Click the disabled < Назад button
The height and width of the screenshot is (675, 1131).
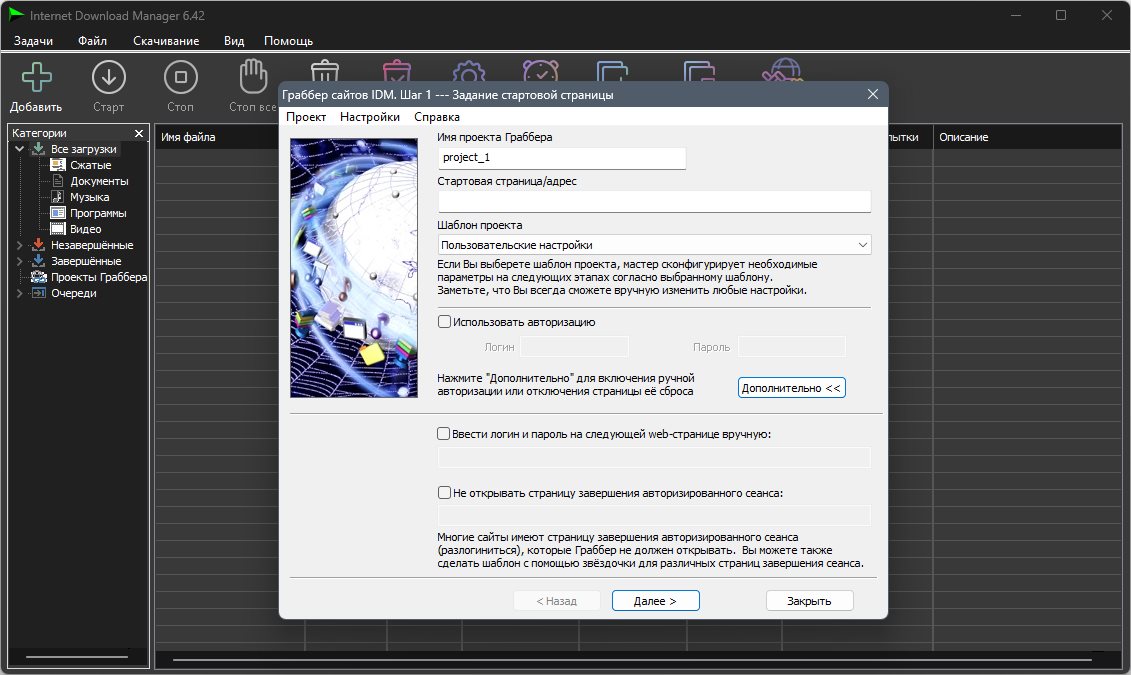coord(556,601)
